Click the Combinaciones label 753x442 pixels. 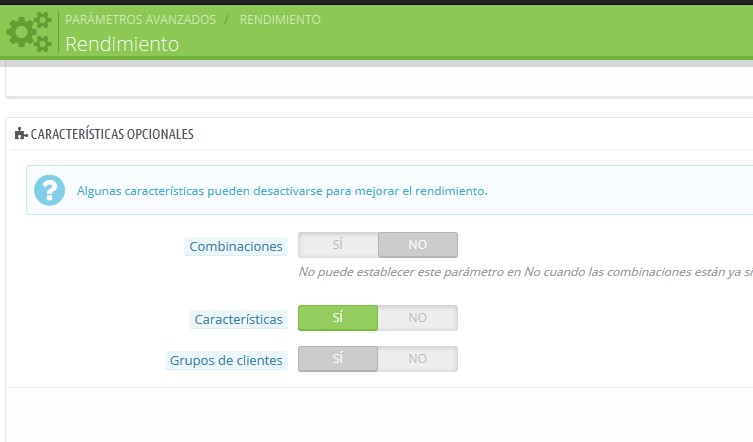coord(236,246)
